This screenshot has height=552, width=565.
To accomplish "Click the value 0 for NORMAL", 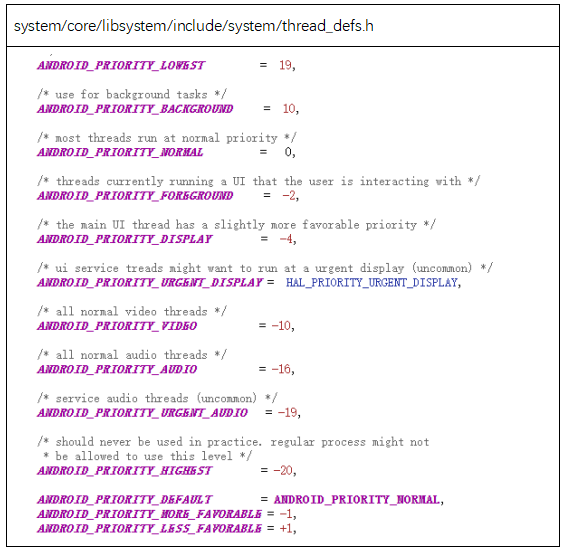I will click(x=288, y=152).
